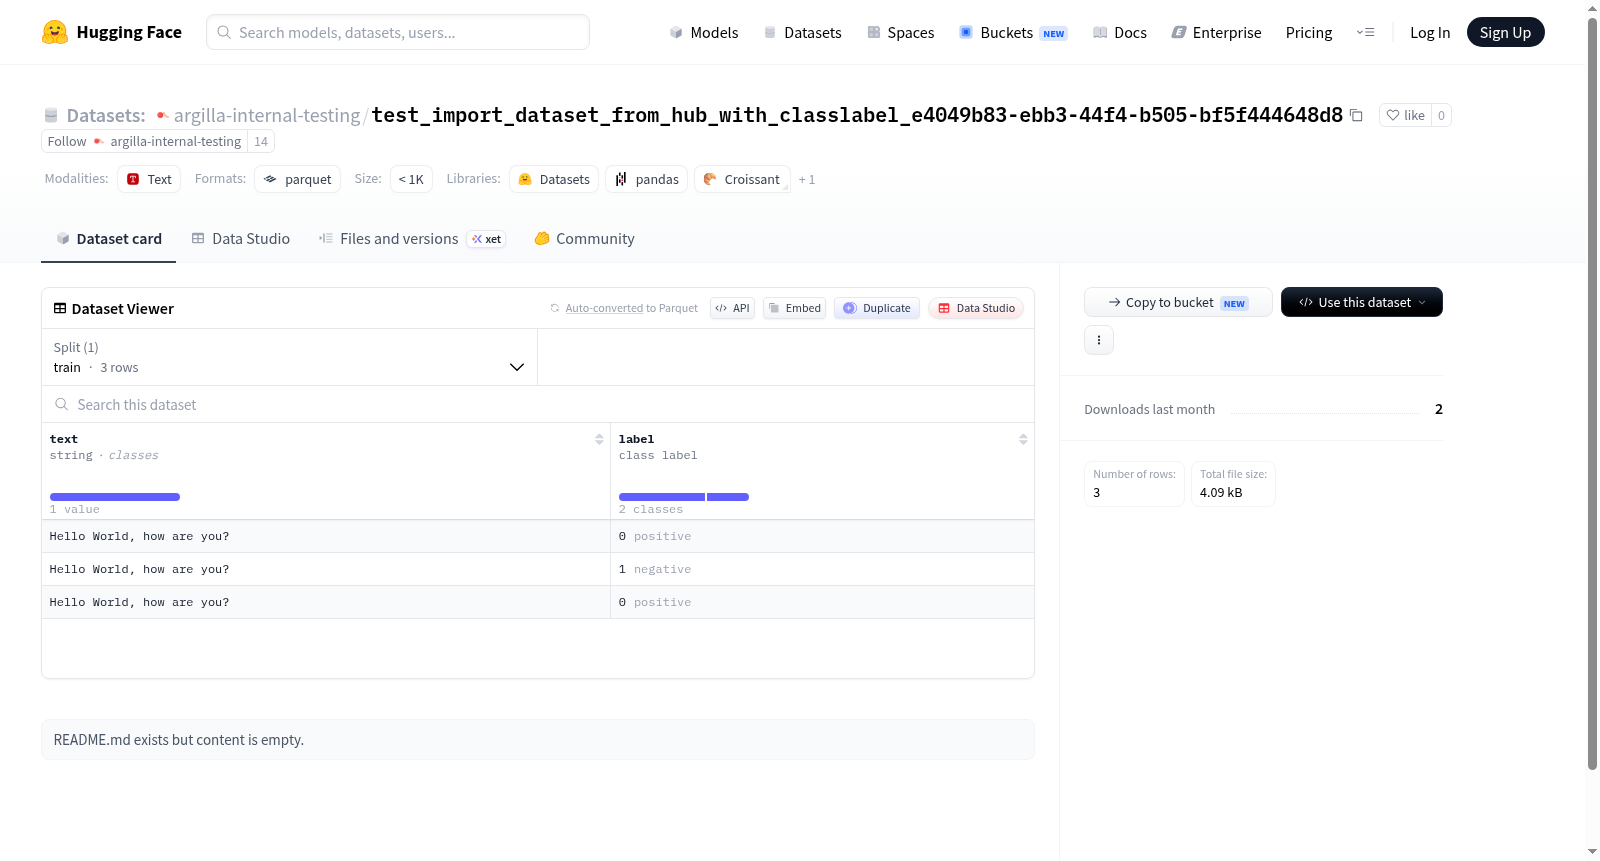Click the Number of rows value 3
The width and height of the screenshot is (1600, 861).
click(x=1097, y=493)
